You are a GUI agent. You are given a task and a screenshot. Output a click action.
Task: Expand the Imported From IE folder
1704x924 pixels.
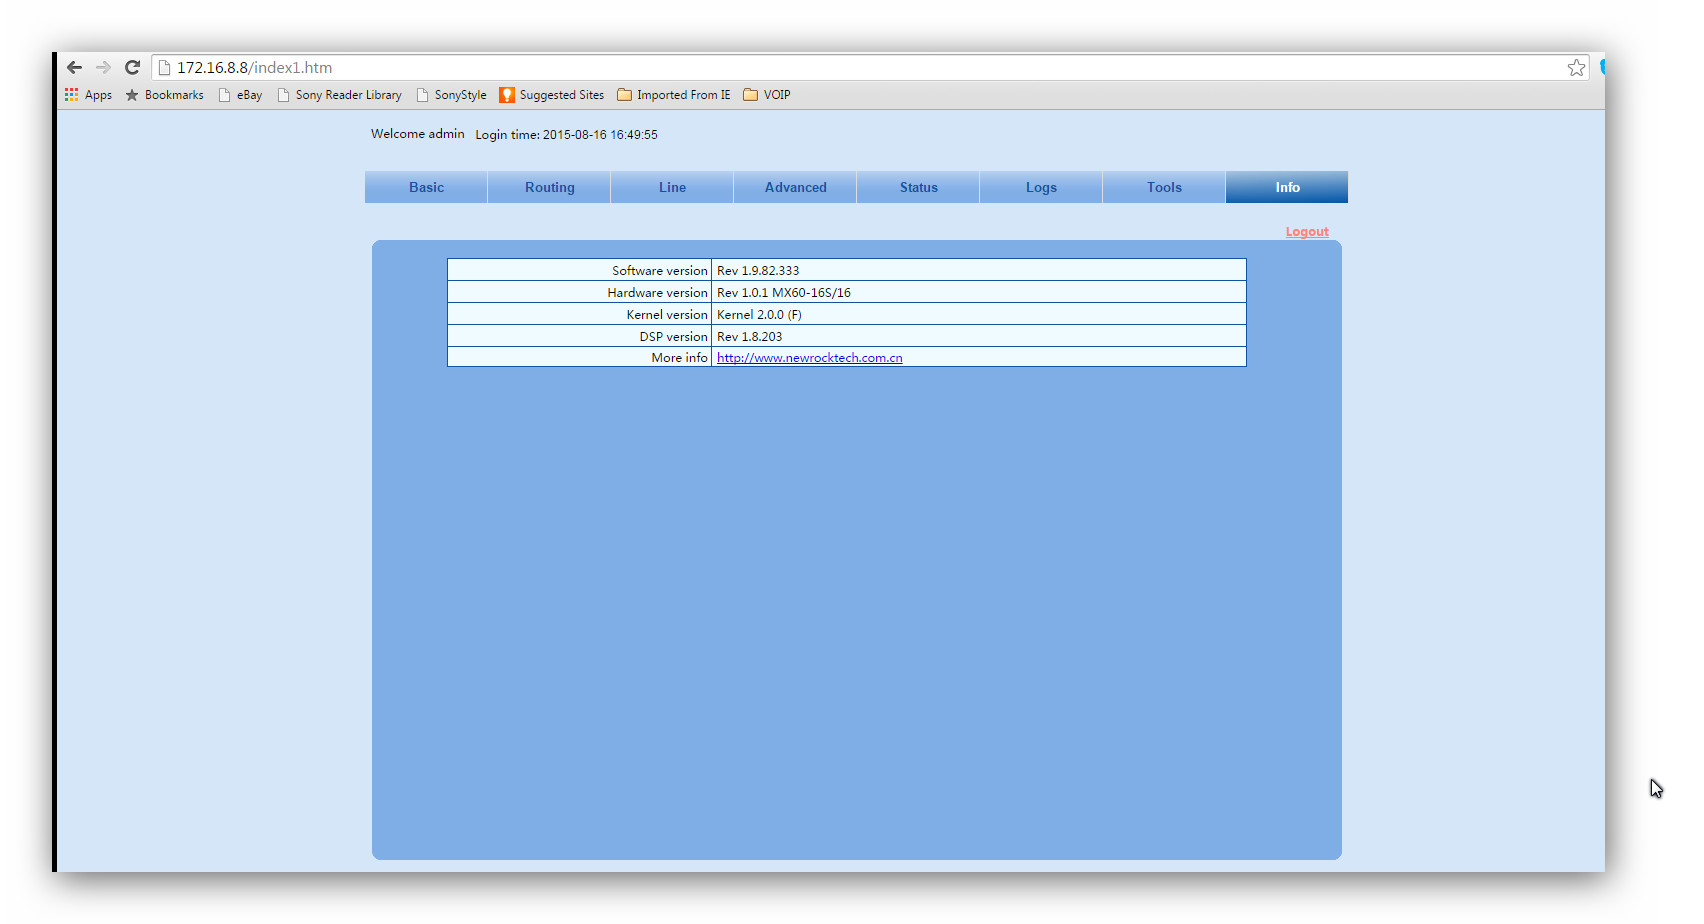[674, 95]
